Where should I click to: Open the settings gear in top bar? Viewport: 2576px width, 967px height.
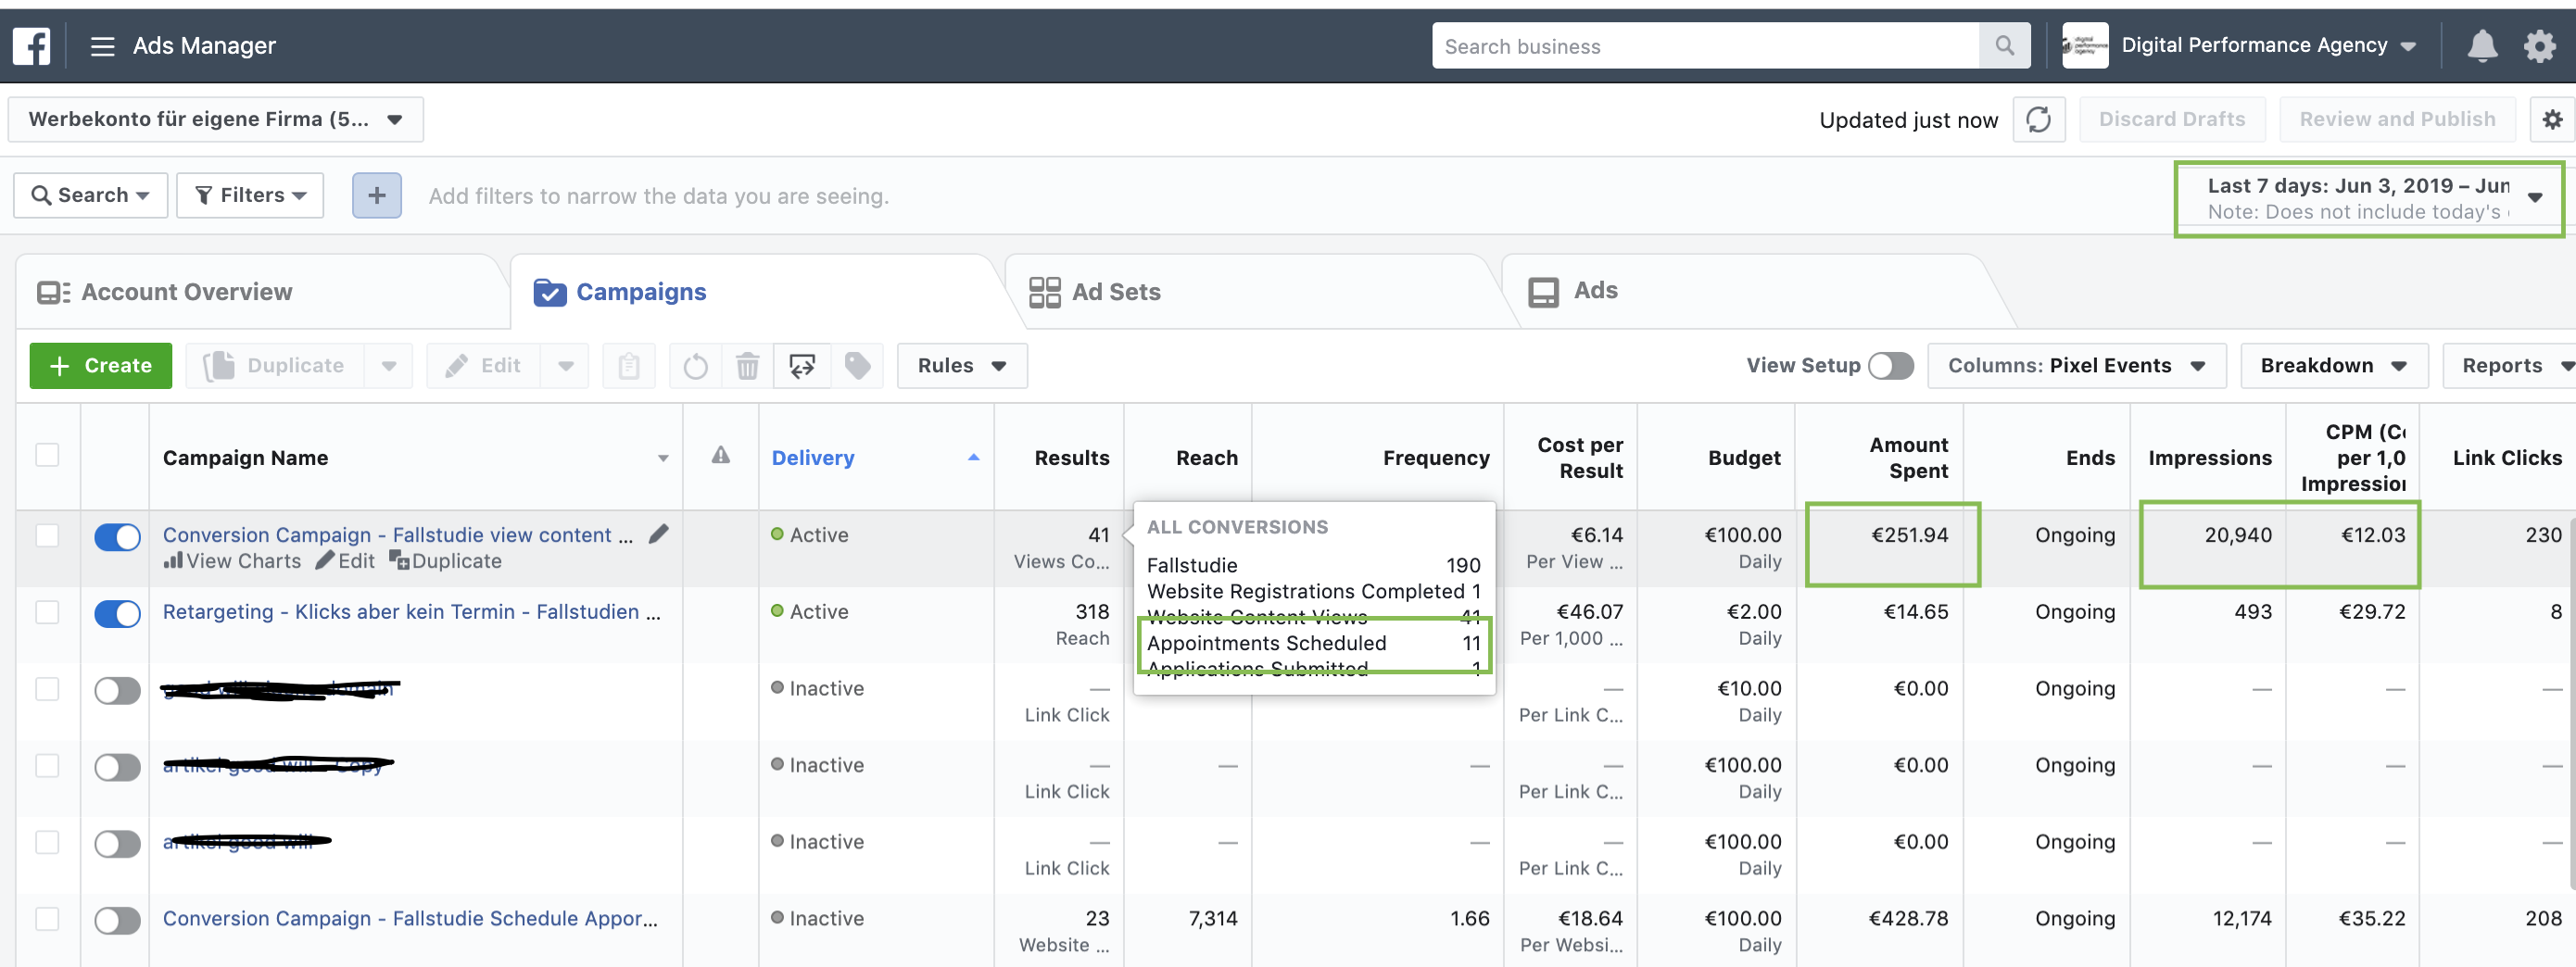(2539, 46)
